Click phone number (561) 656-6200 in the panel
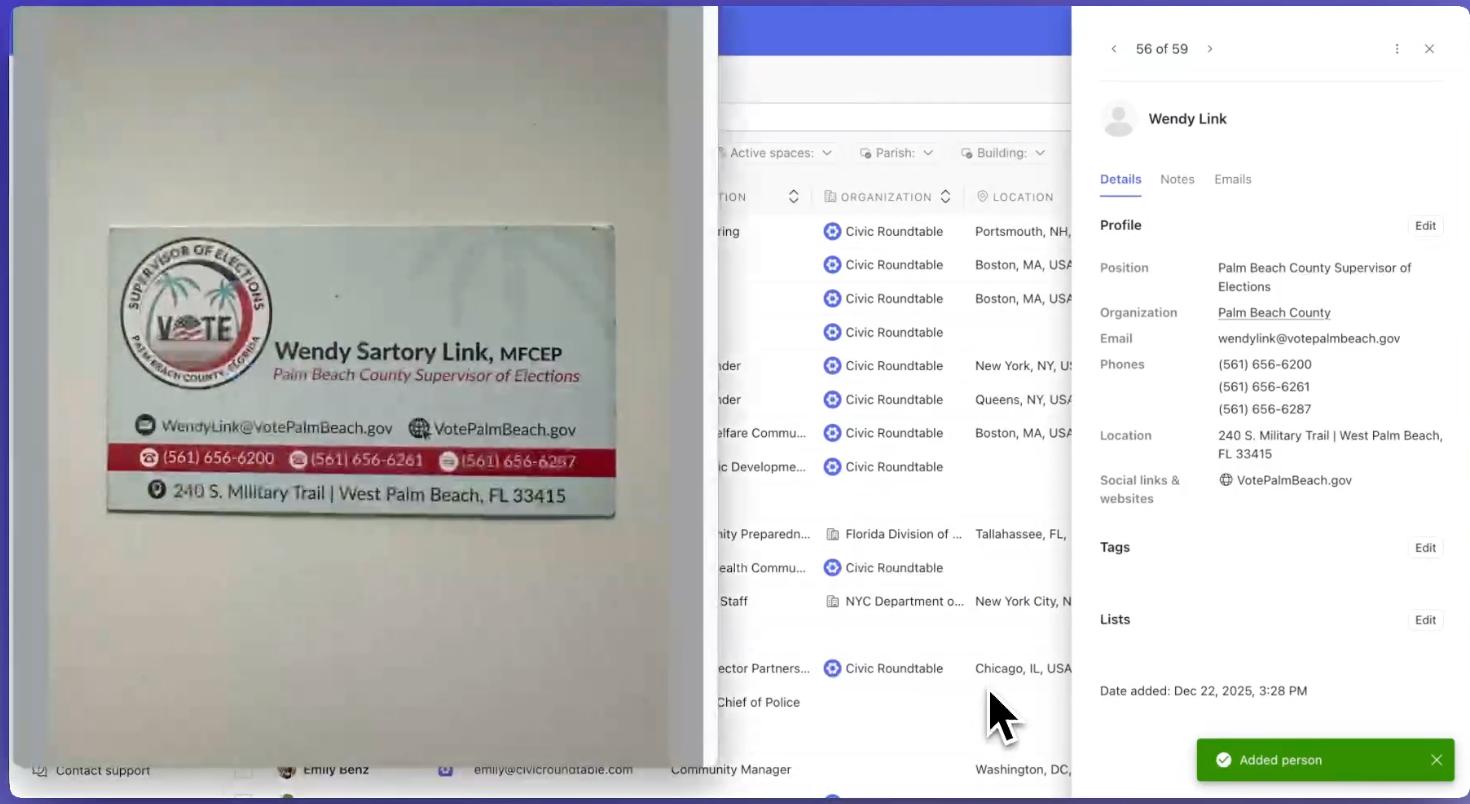1470x804 pixels. pos(1265,365)
